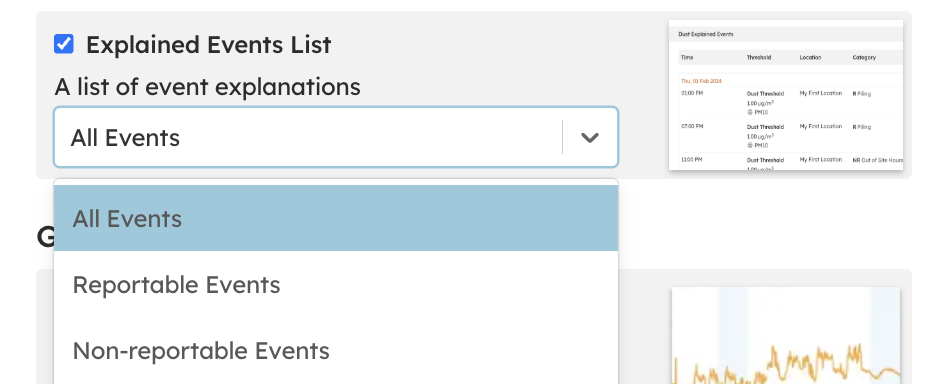Choose Reportable Events from the list
This screenshot has height=384, width=940.
(x=336, y=285)
